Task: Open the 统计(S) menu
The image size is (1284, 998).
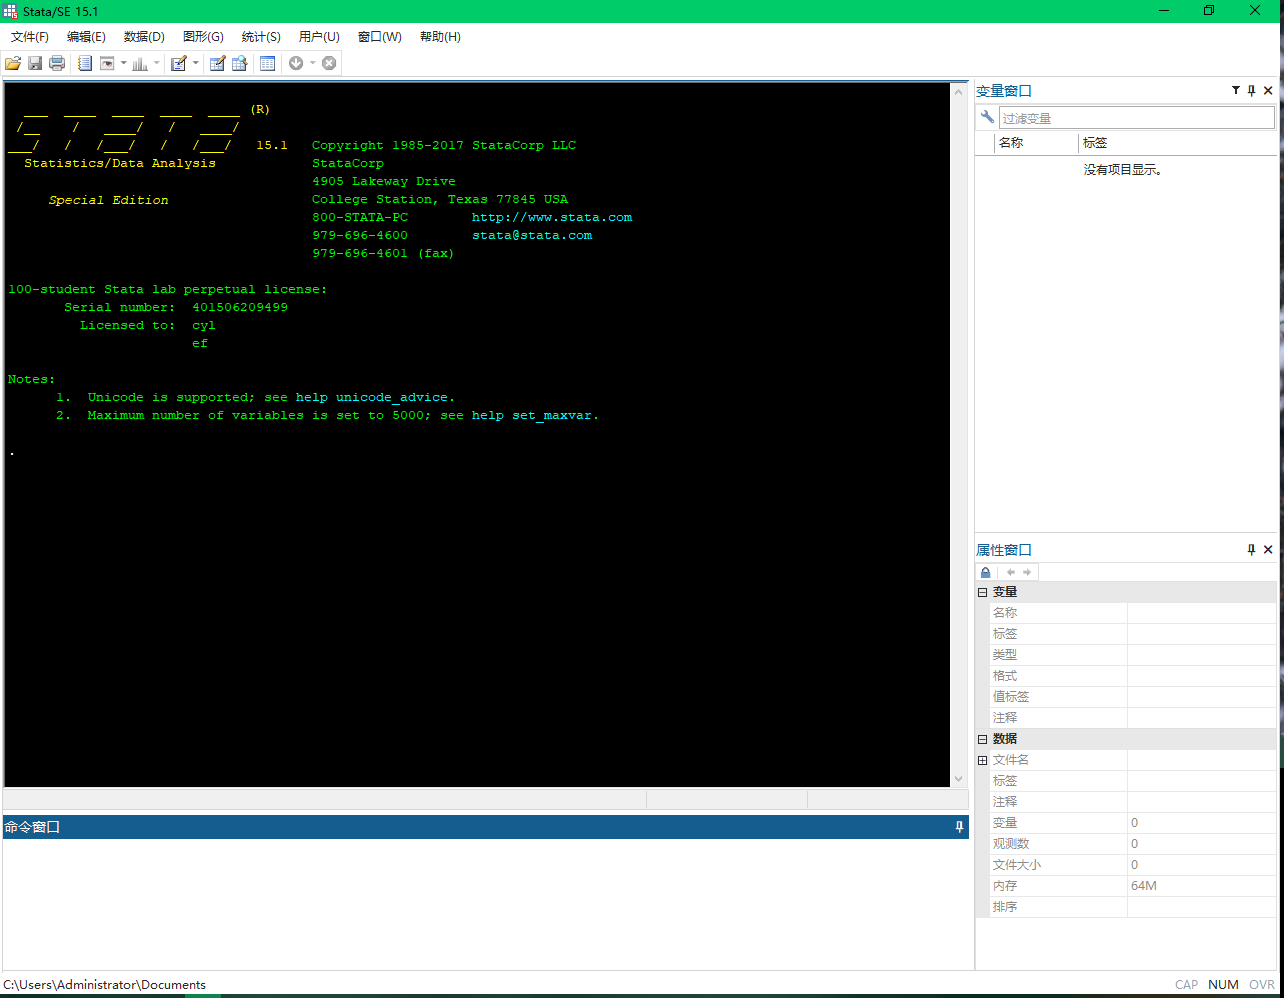Action: tap(261, 37)
